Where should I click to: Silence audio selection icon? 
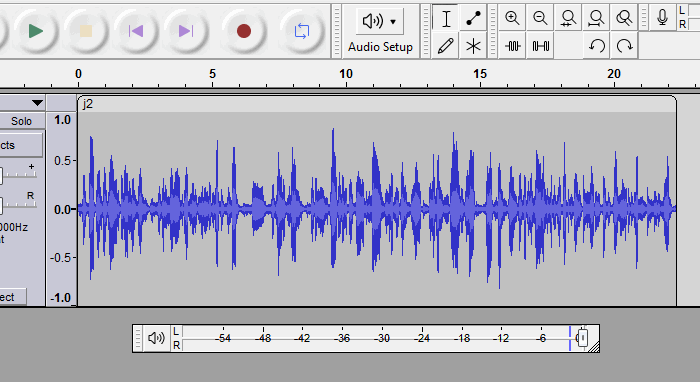click(x=540, y=46)
